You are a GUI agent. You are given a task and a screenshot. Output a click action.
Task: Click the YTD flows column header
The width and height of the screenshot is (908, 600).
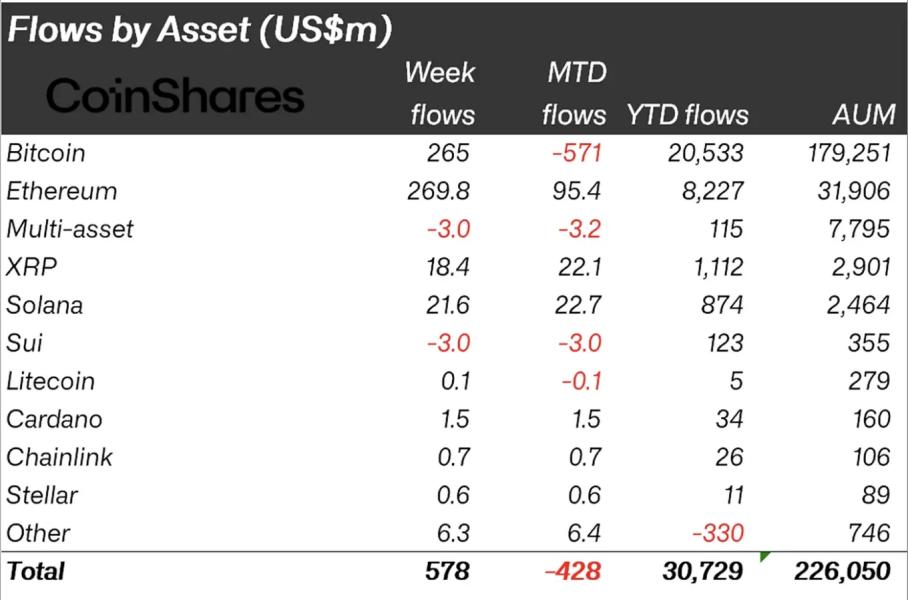click(x=687, y=115)
